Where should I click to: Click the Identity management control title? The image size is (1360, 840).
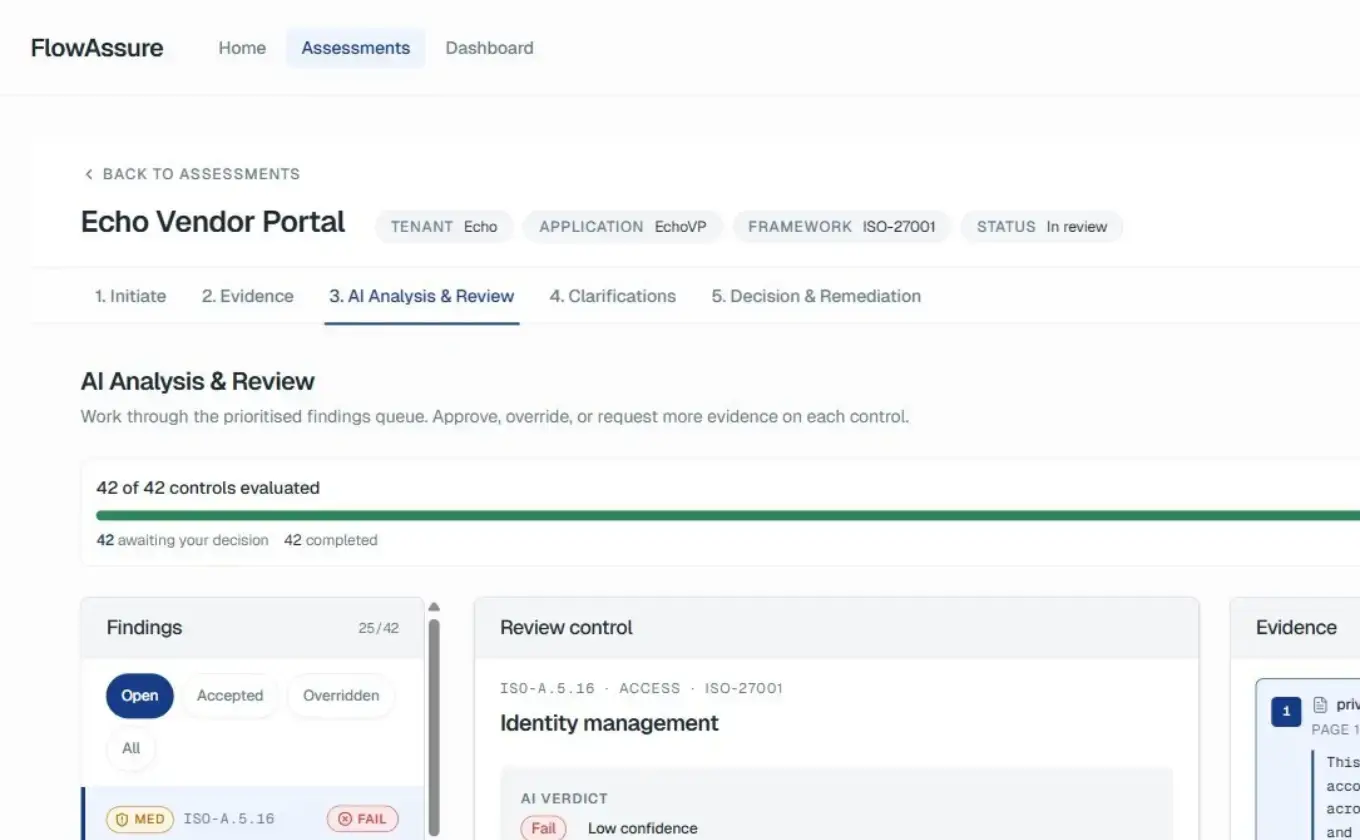tap(609, 723)
